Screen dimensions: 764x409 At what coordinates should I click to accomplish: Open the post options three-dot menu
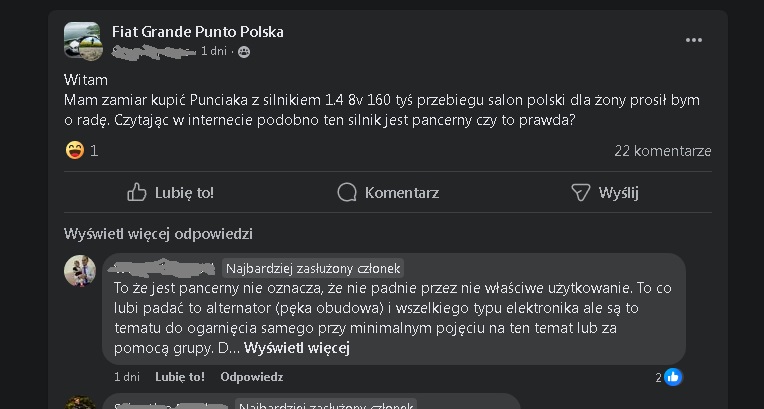693,40
